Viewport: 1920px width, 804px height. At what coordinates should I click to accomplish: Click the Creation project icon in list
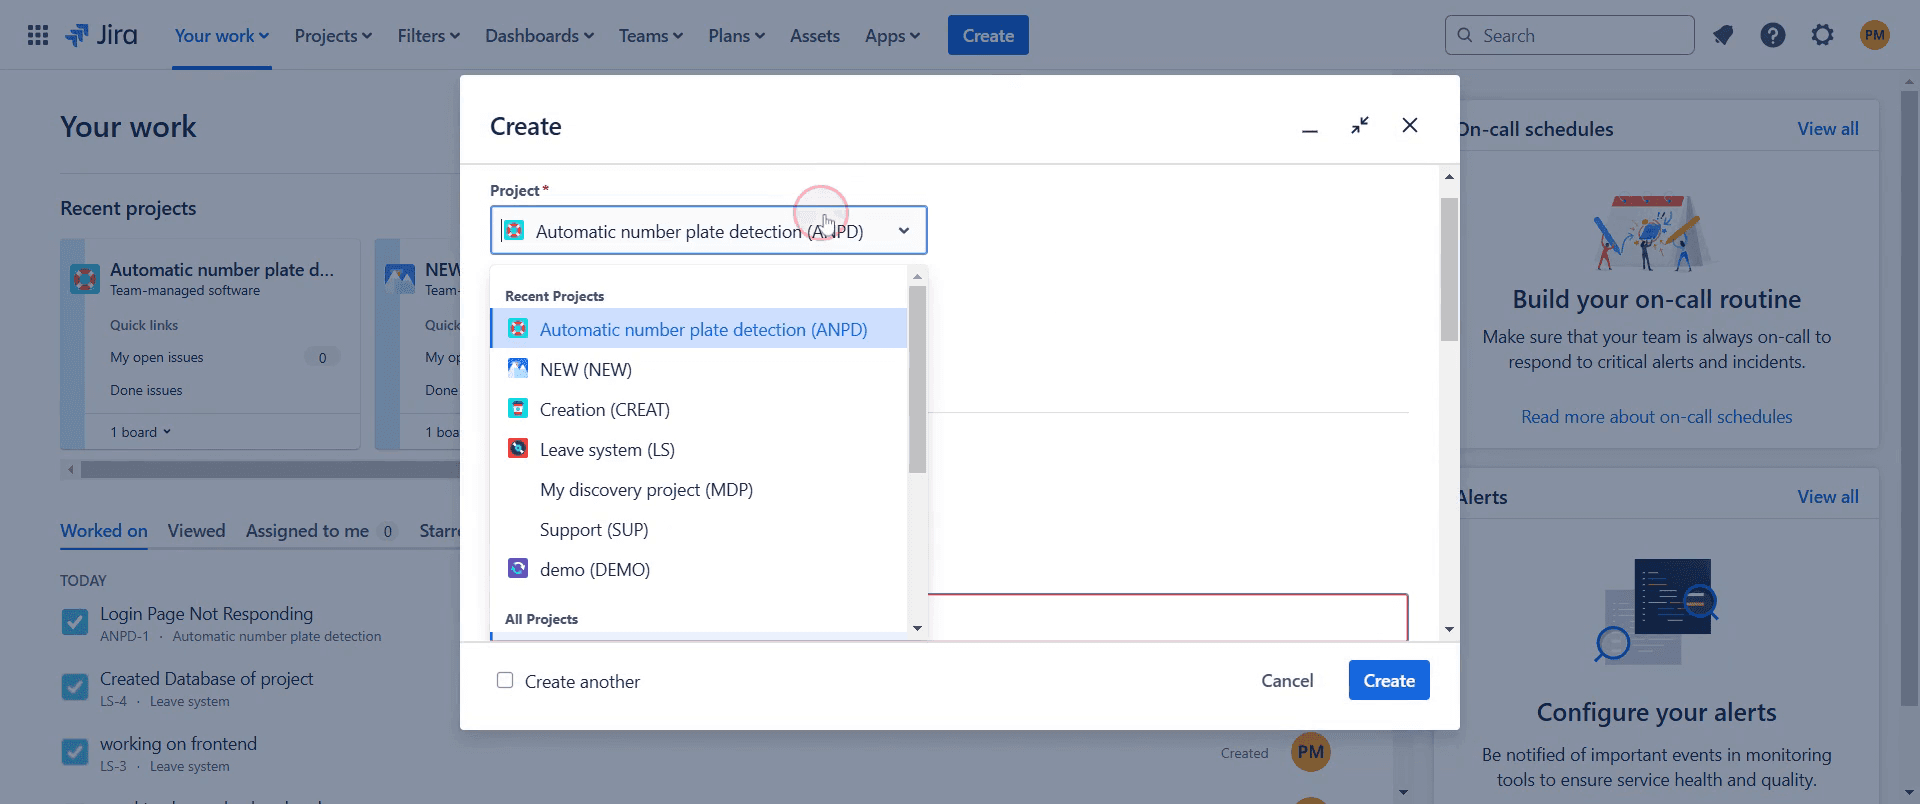click(518, 409)
